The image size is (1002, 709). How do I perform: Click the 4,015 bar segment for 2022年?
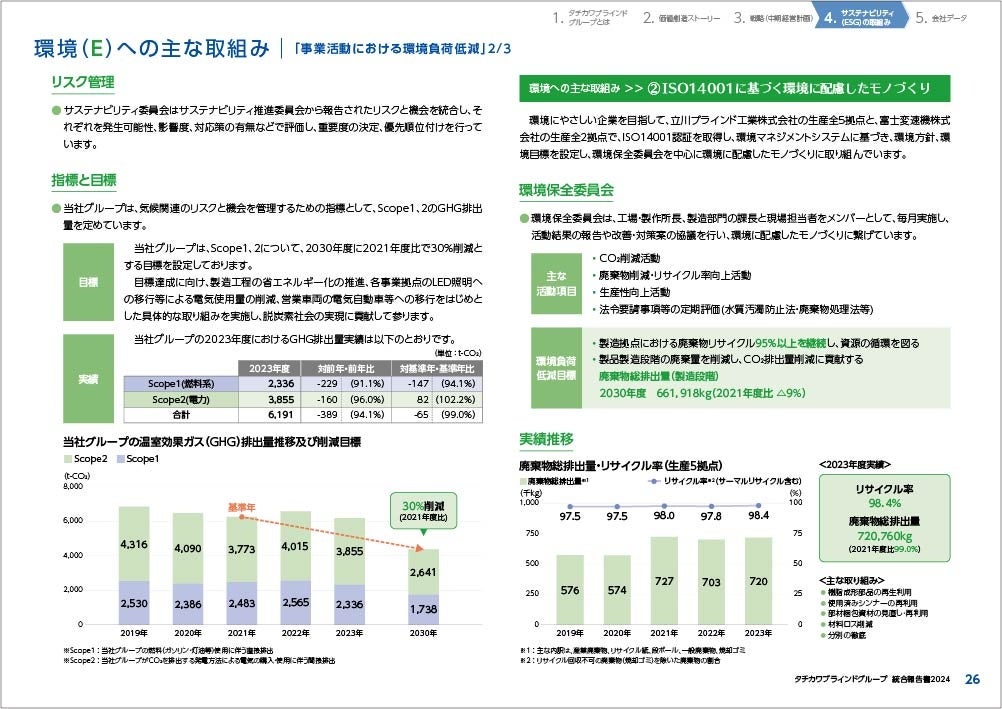pyautogui.click(x=295, y=546)
